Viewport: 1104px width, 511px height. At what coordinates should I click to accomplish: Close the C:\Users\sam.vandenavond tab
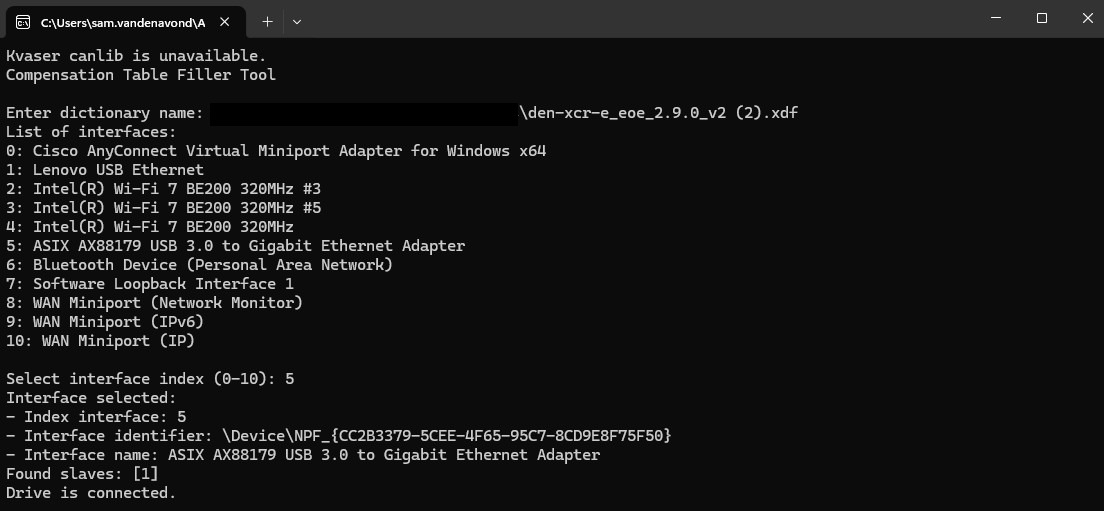227,21
